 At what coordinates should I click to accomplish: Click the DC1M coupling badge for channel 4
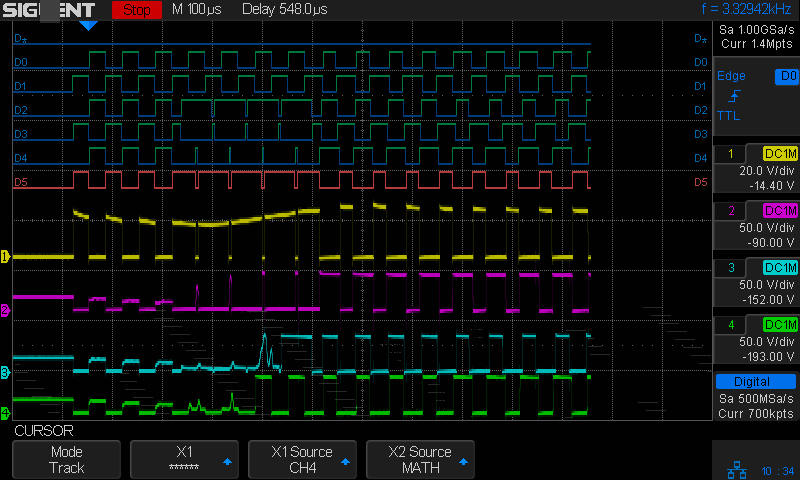click(780, 325)
